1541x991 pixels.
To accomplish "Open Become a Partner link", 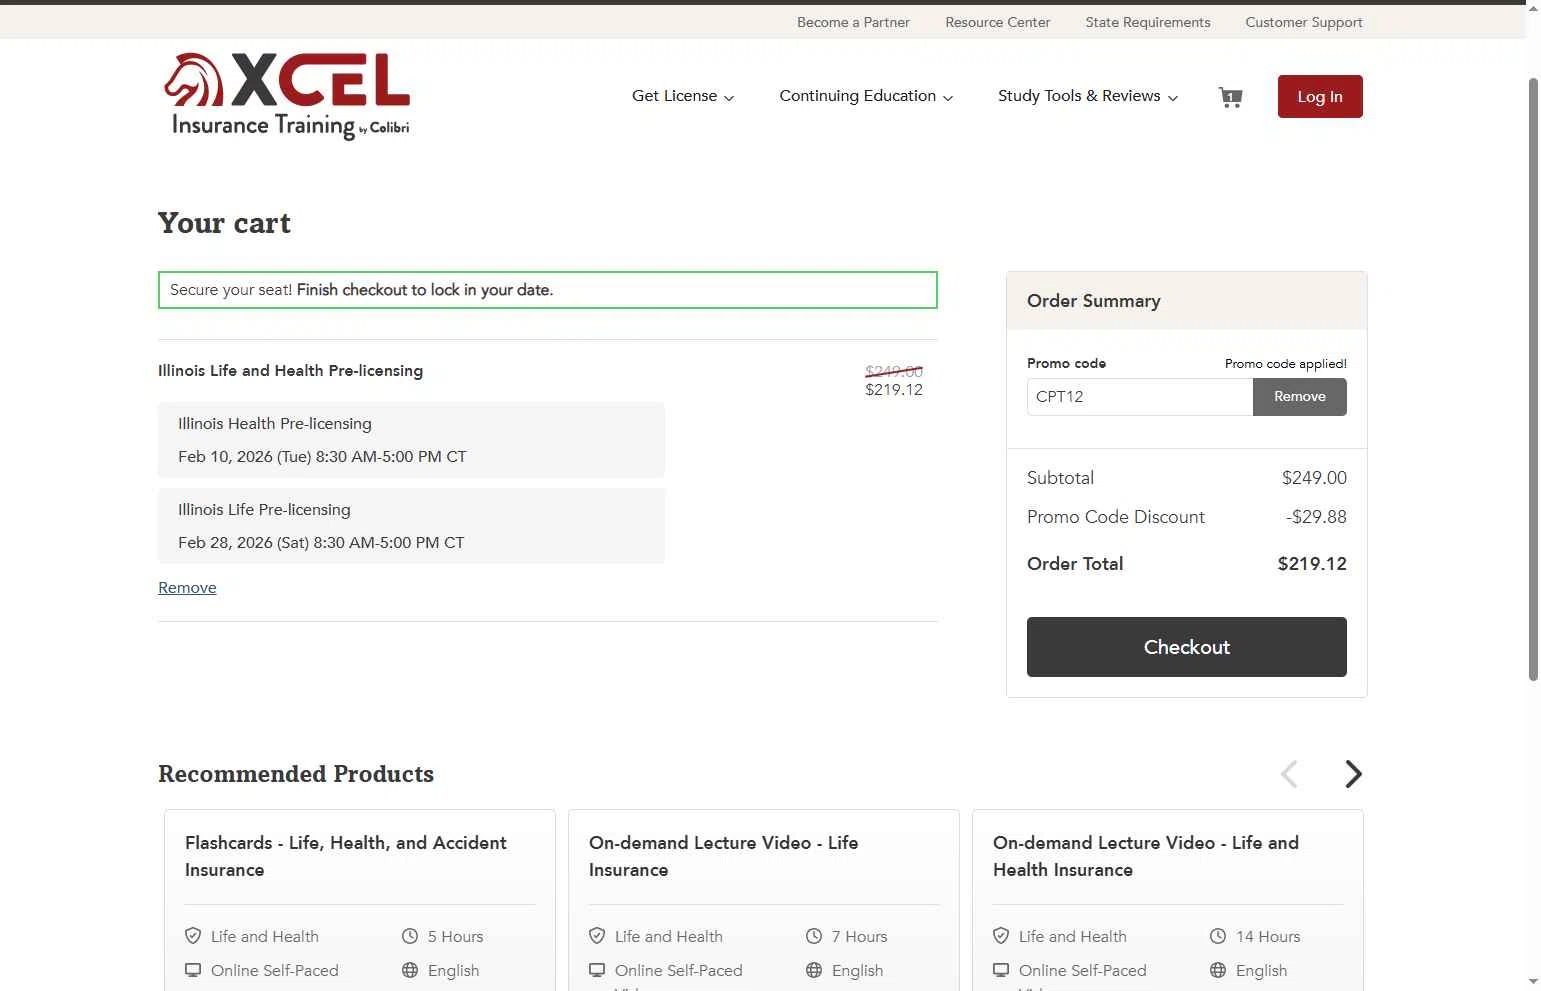I will (853, 22).
